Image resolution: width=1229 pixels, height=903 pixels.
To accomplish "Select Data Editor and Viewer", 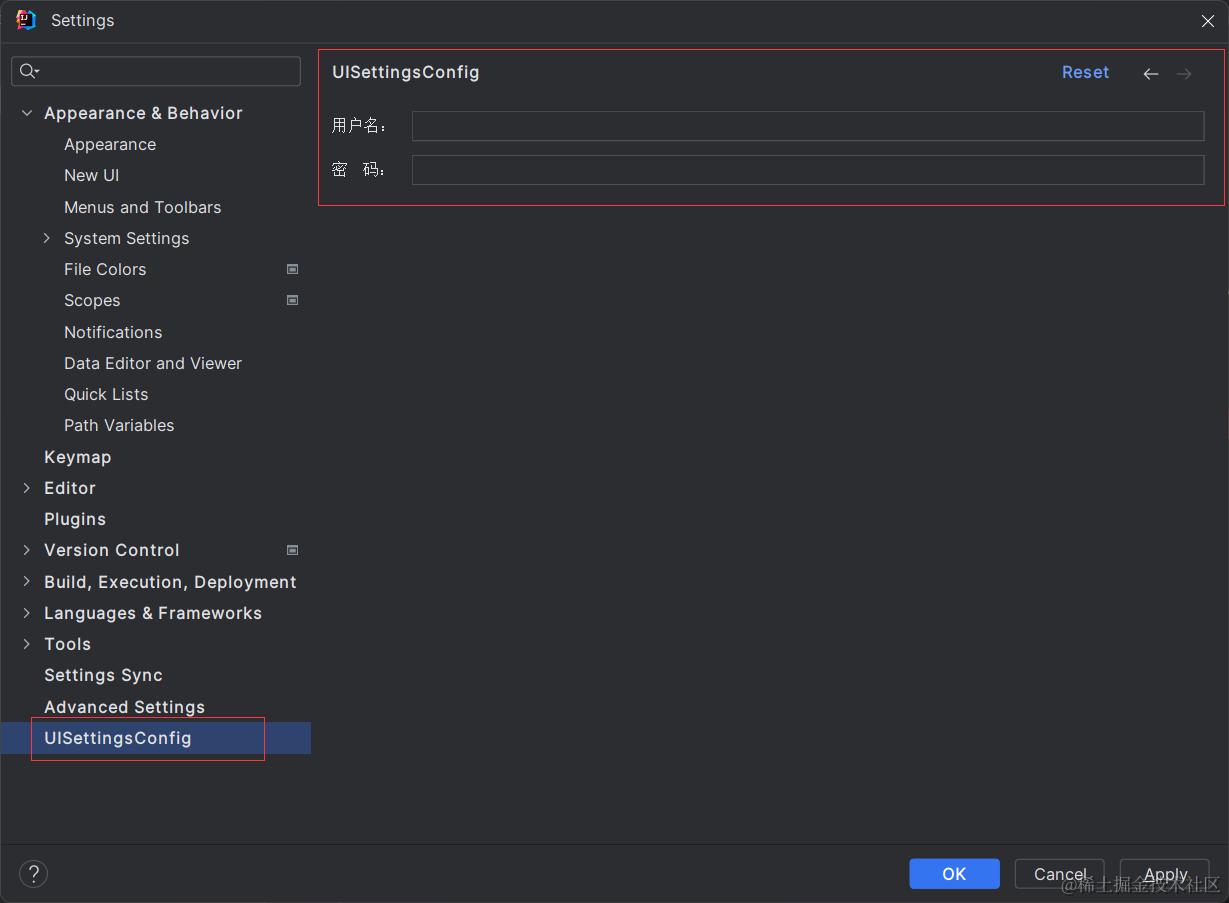I will click(153, 363).
